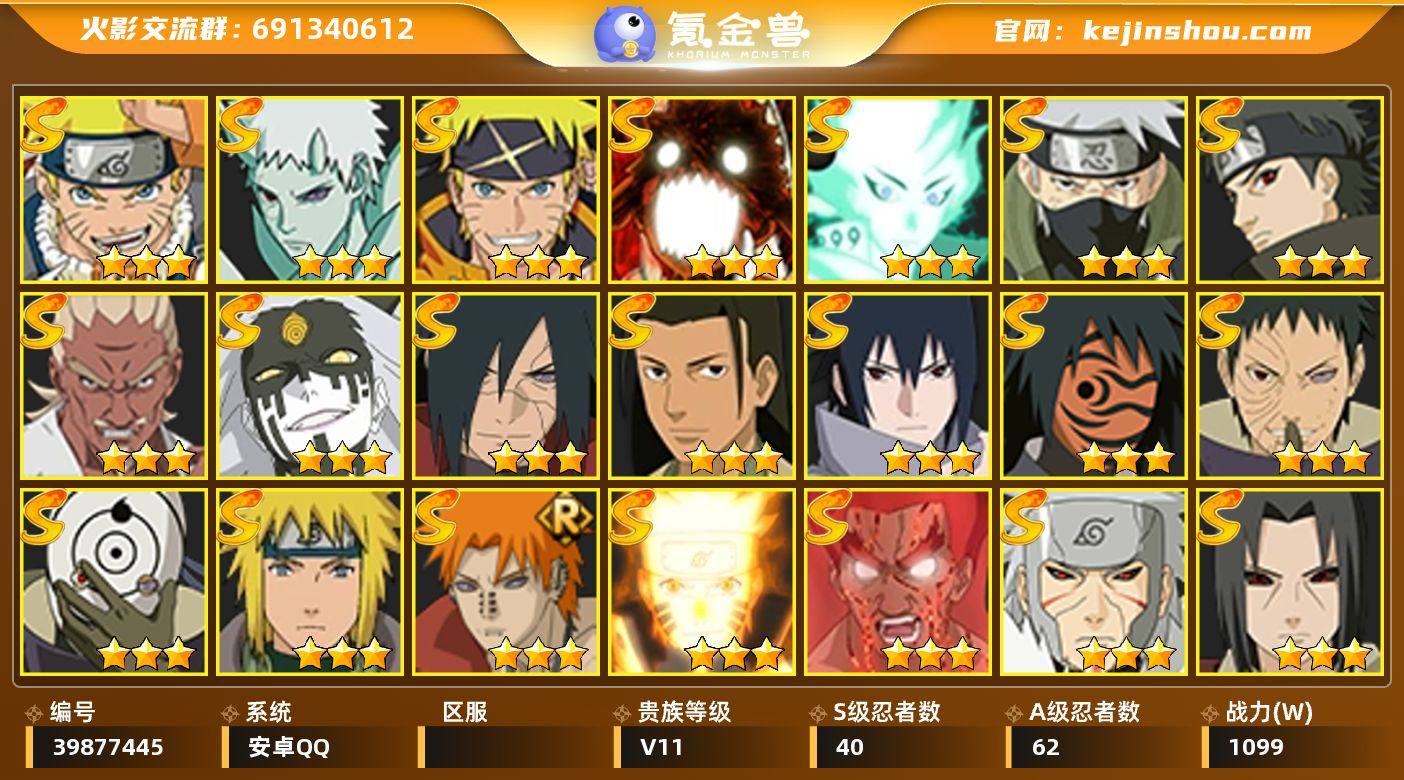
Task: Click the 火影交流群 691340612 group text
Action: (247, 29)
